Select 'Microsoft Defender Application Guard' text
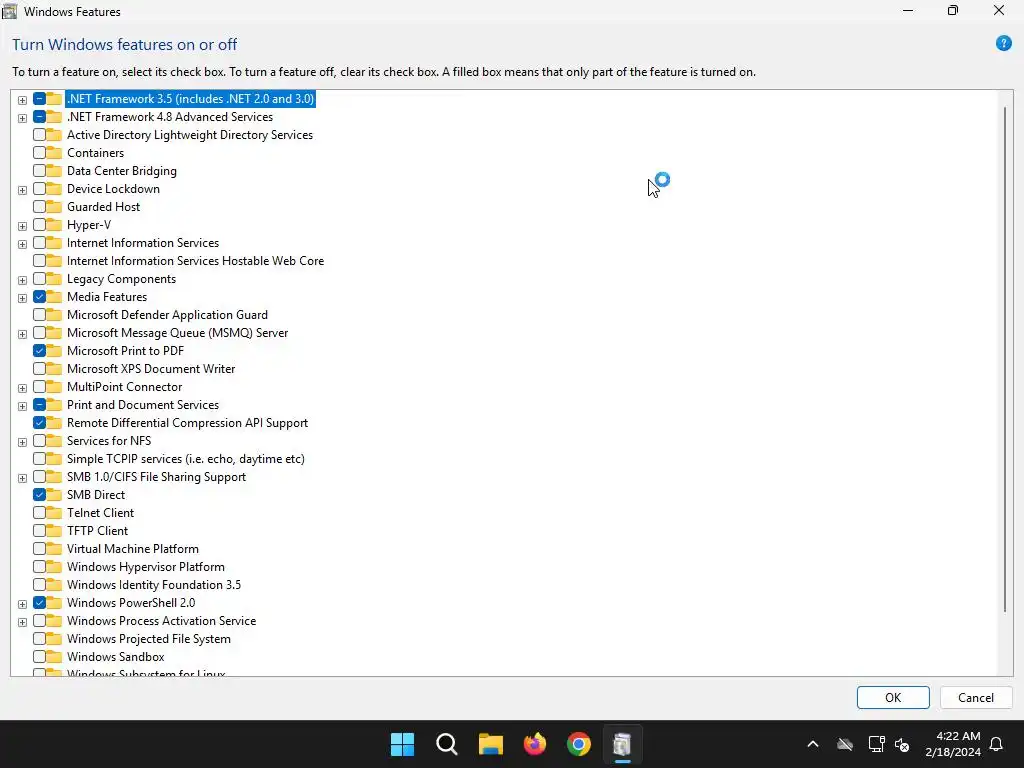 (x=167, y=315)
